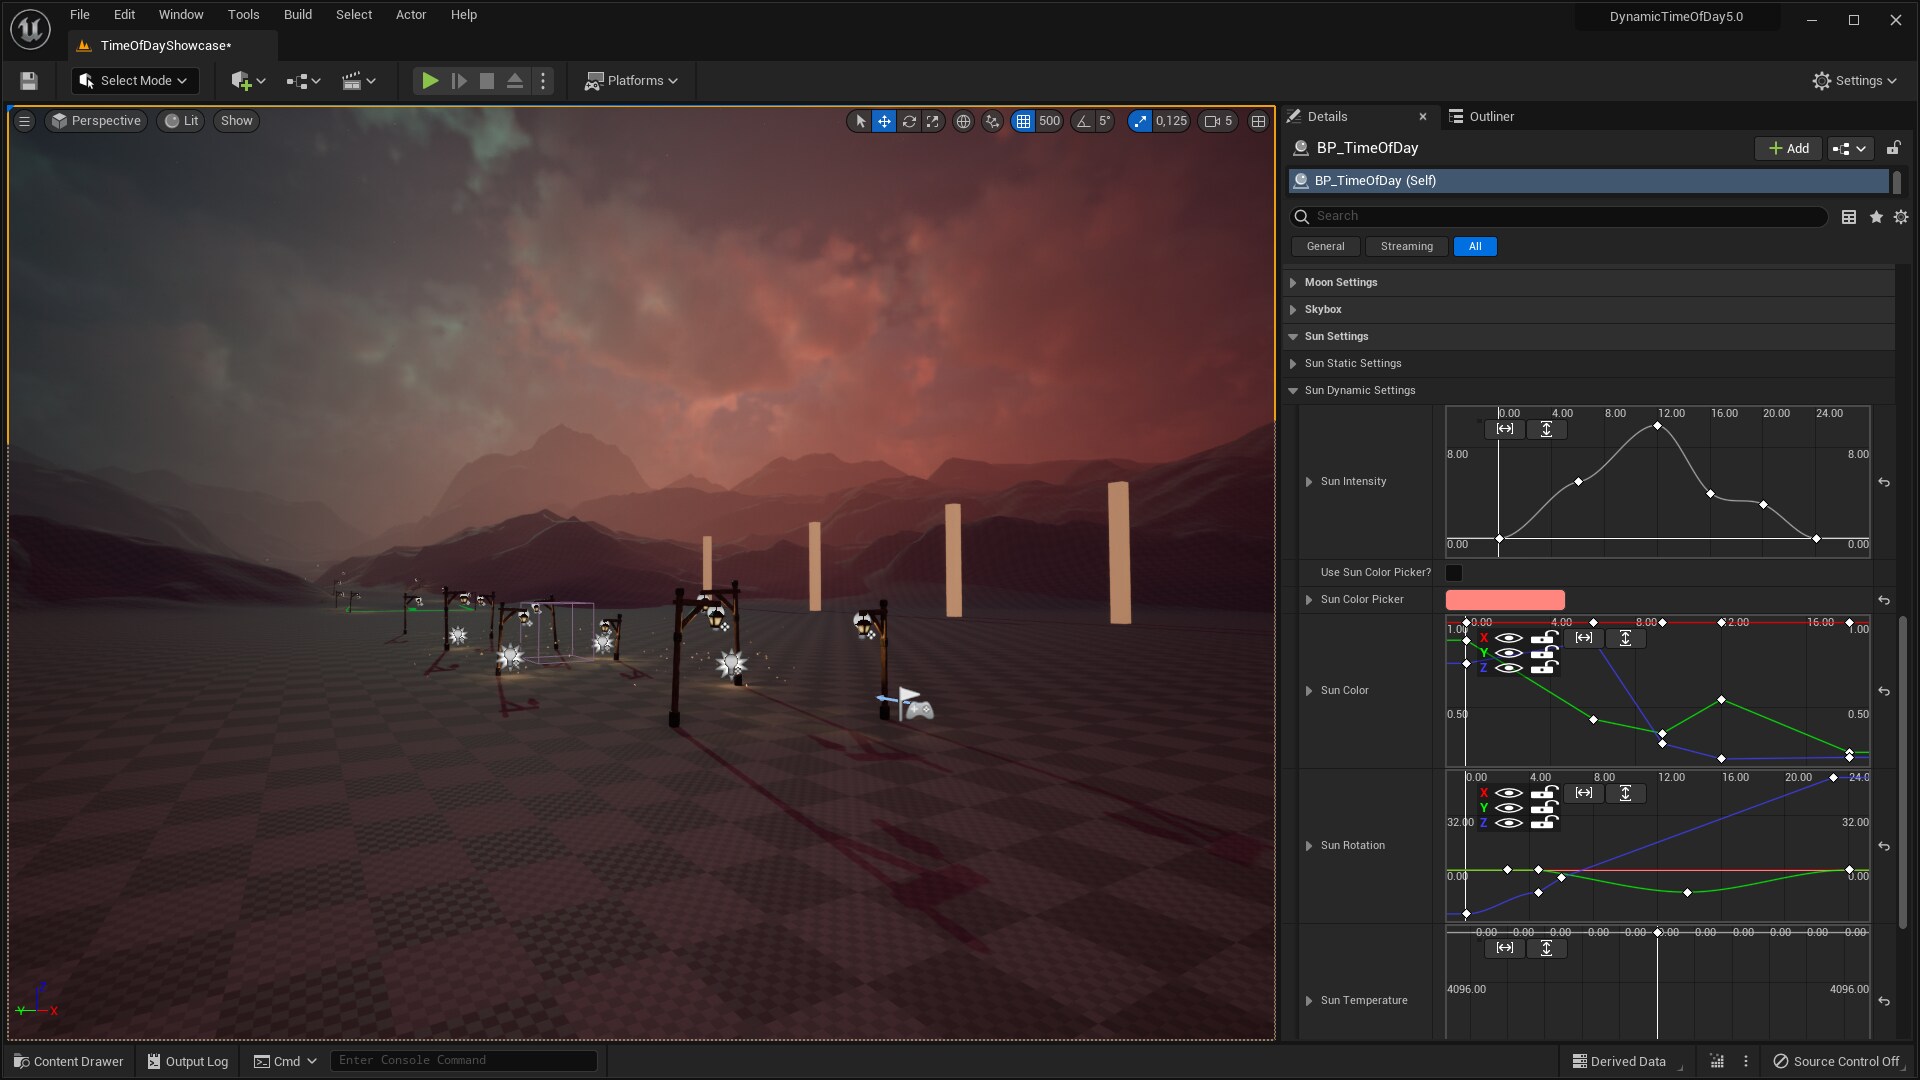Hide the X channel in Sun Color curve

(x=1509, y=638)
